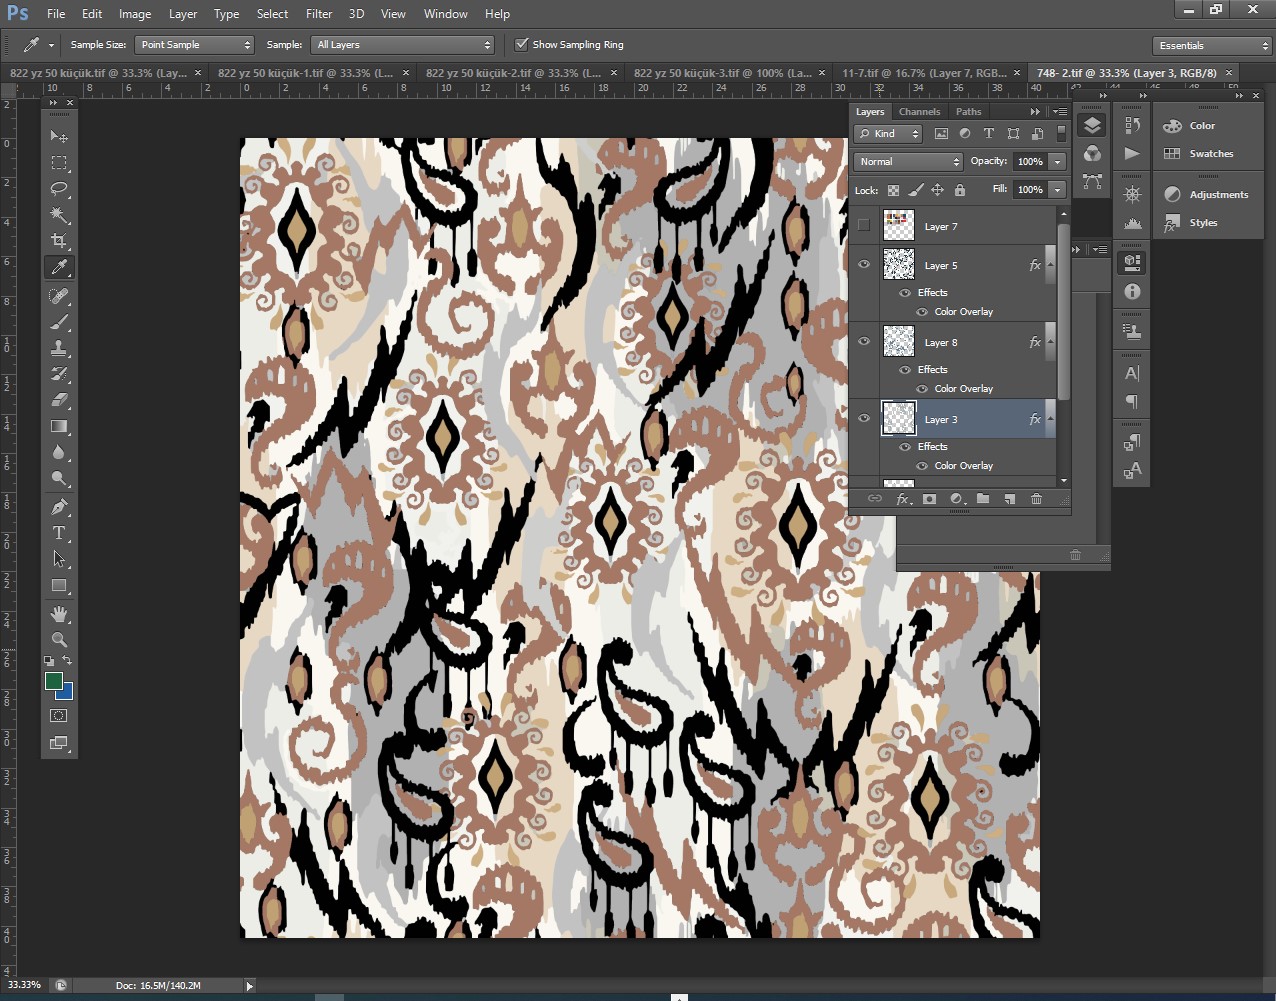Select the Magic Wand tool
Screen dimensions: 1276x1001
[x=59, y=215]
